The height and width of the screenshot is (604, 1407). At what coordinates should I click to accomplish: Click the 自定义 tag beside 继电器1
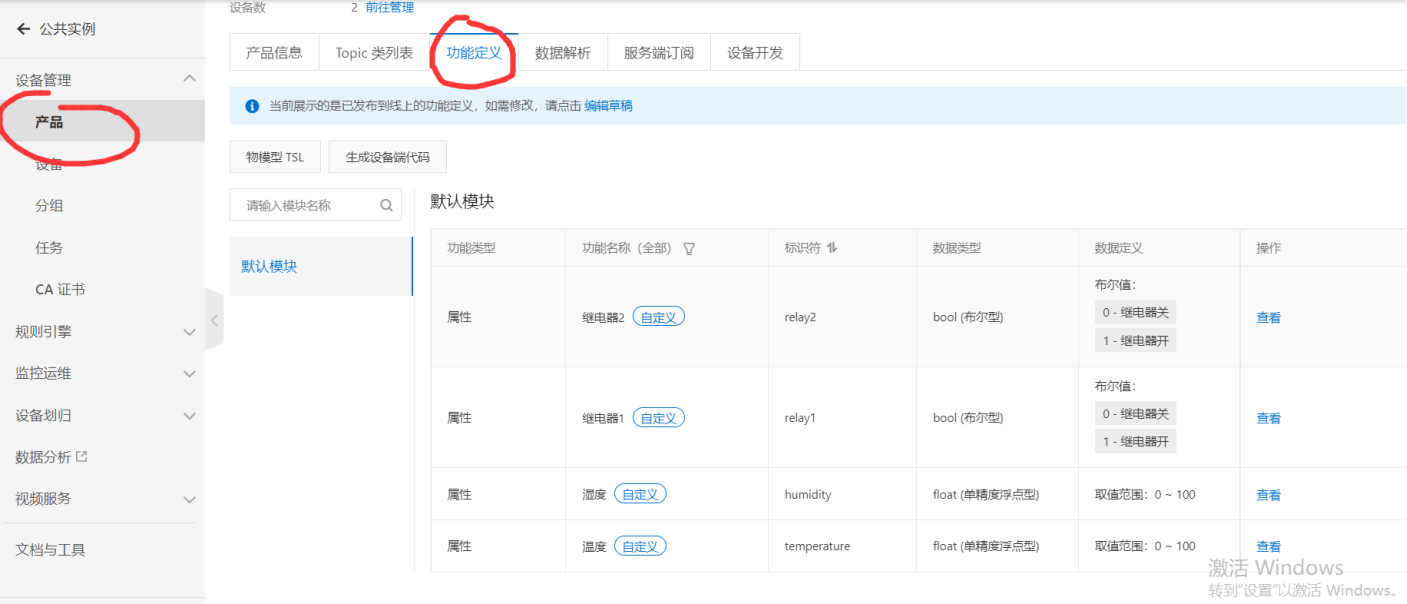[x=659, y=418]
